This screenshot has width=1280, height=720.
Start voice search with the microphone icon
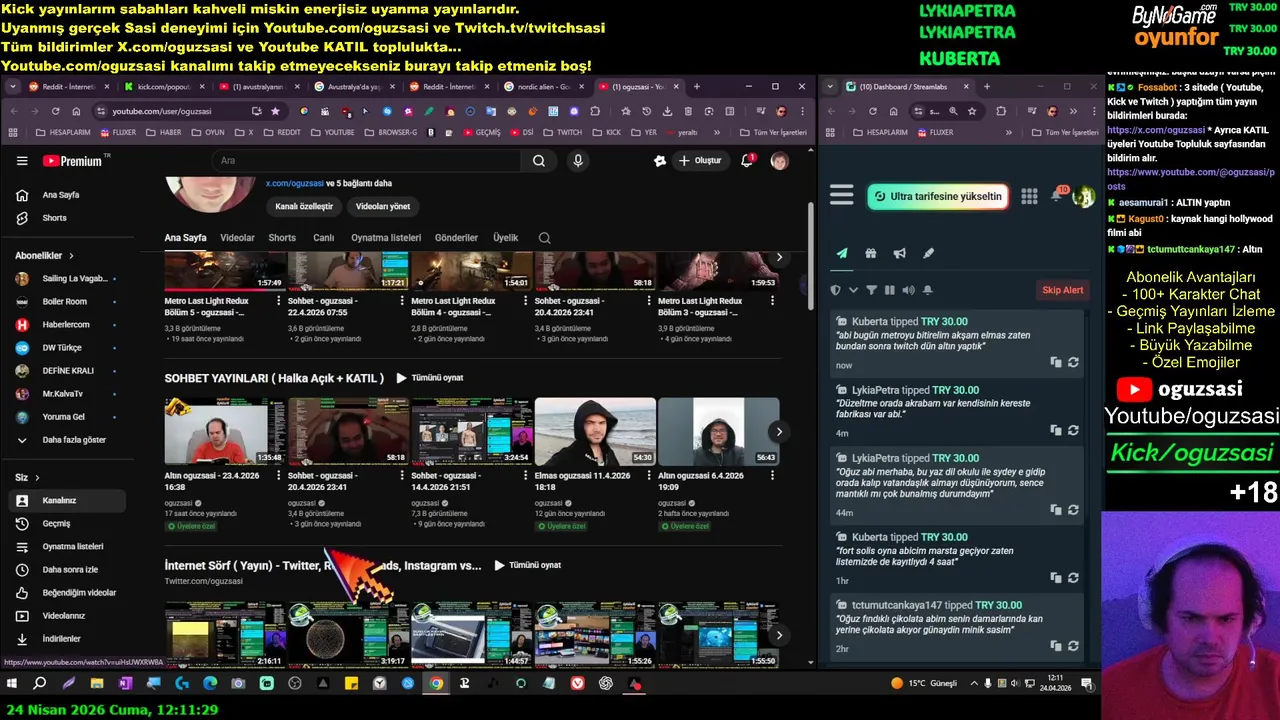point(577,160)
